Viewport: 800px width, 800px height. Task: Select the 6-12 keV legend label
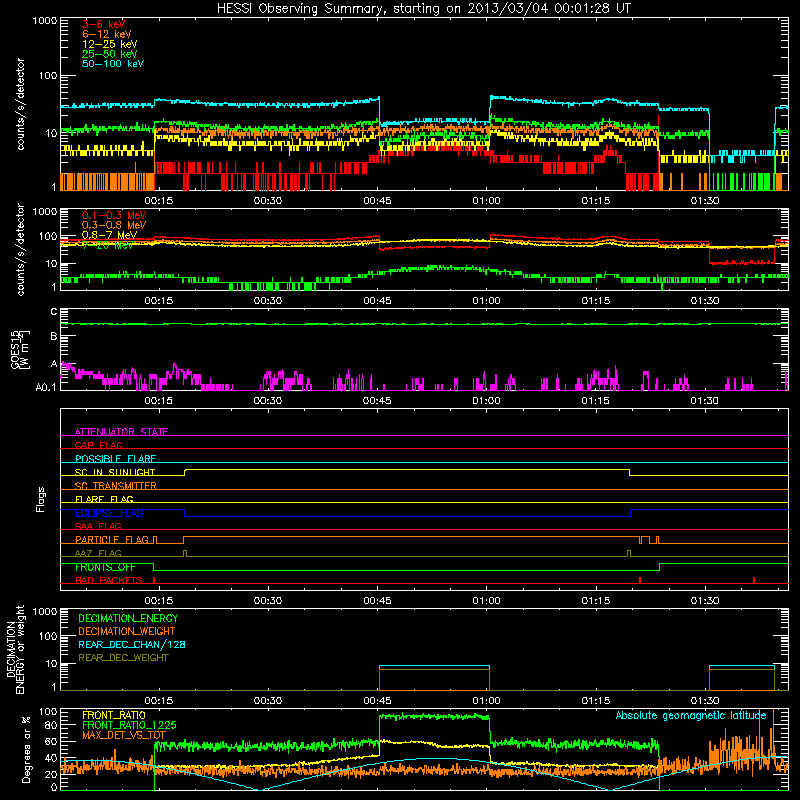pos(107,34)
